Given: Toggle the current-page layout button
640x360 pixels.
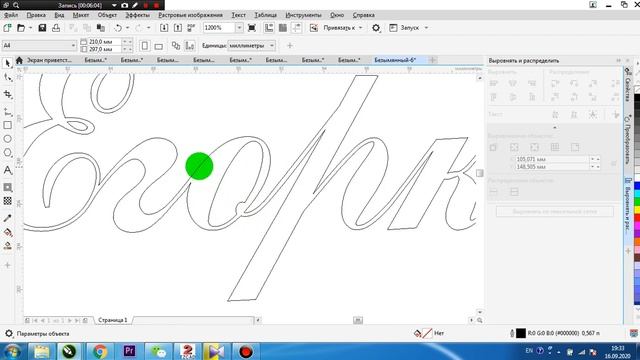Looking at the screenshot, I should (190, 46).
